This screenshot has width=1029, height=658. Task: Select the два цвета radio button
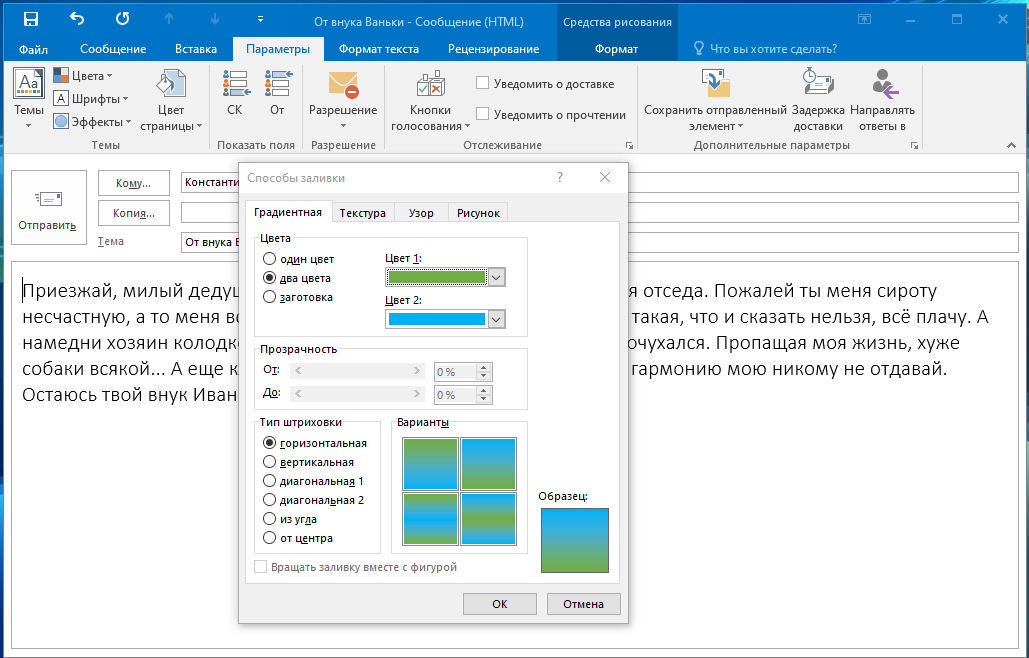269,278
